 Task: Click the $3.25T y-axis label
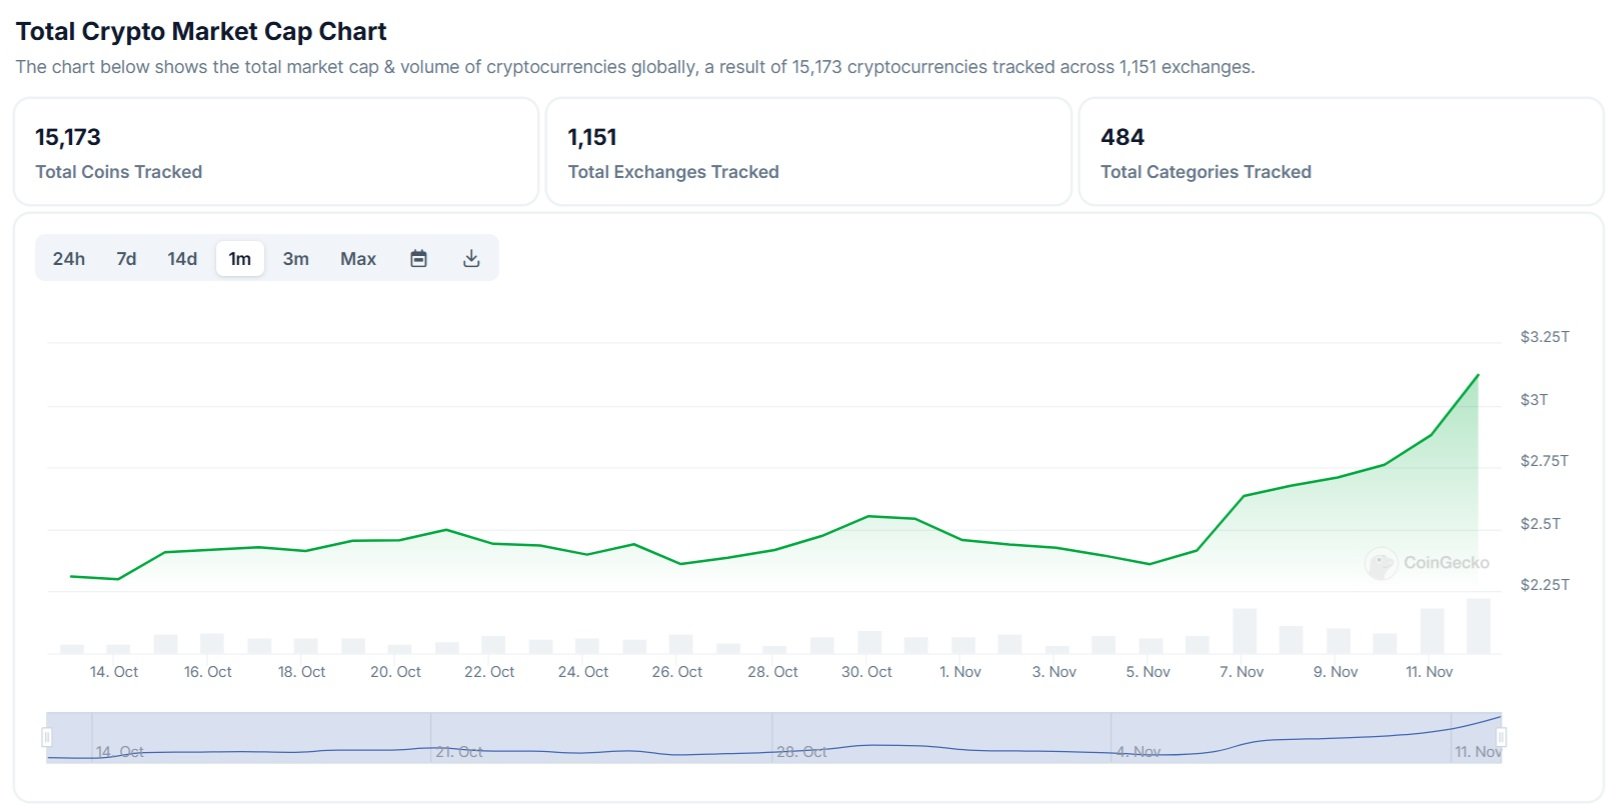point(1545,337)
